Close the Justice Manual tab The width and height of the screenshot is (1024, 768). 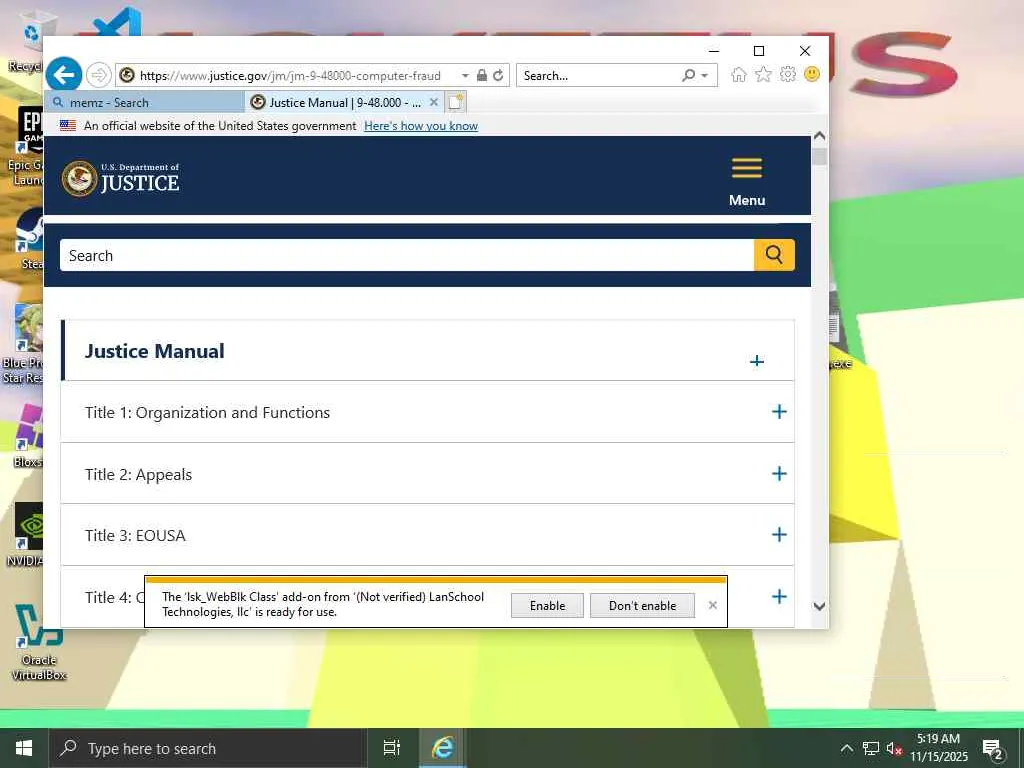click(x=434, y=103)
